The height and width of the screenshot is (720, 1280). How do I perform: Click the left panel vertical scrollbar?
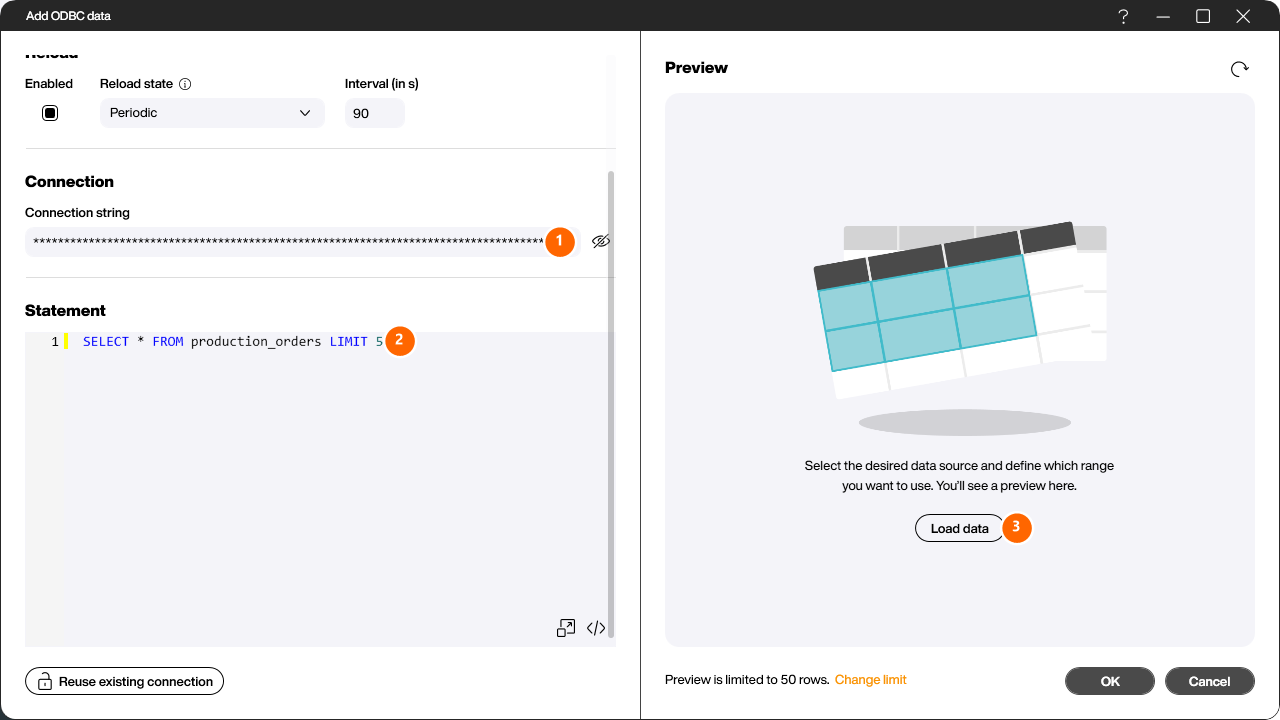pyautogui.click(x=611, y=404)
